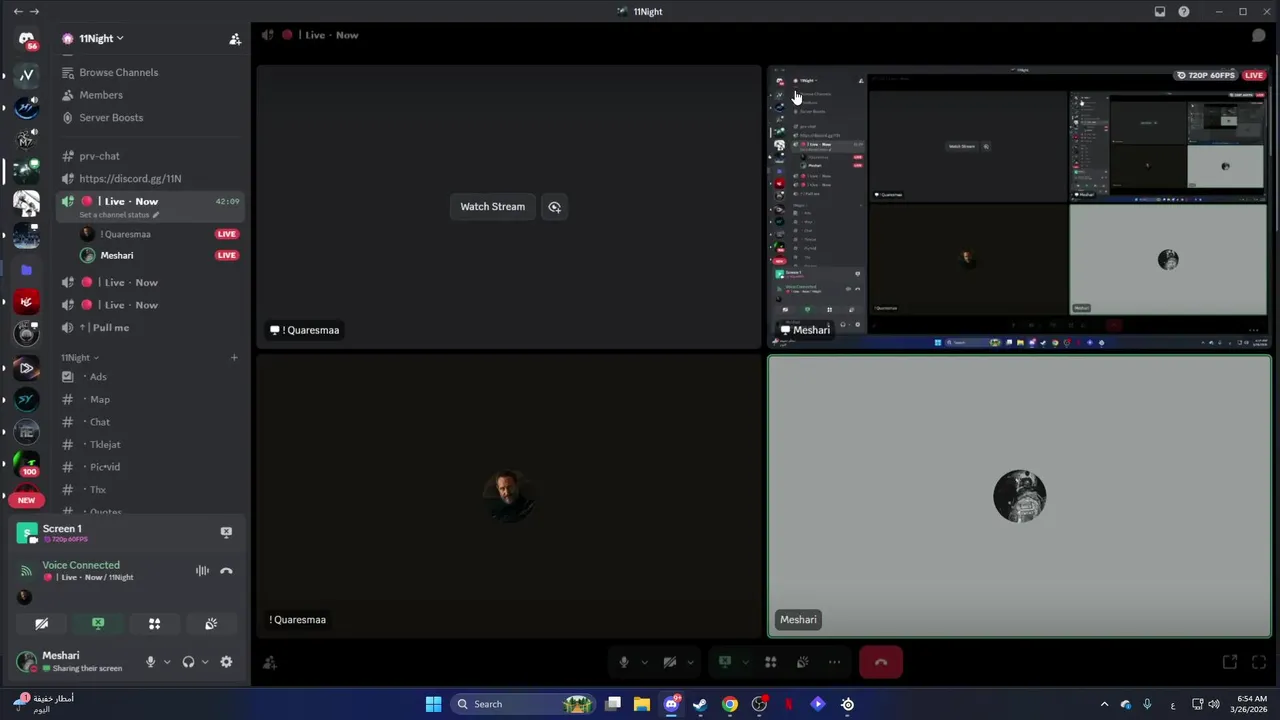Click the Set a channel status link
Screen dimensions: 1280x720
click(119, 215)
